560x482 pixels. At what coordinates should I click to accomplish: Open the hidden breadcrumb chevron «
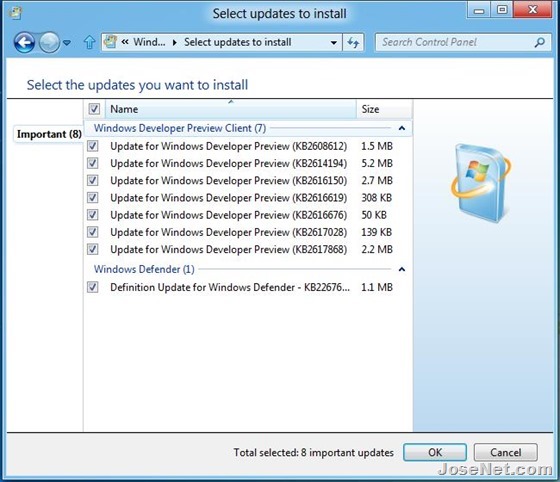tap(125, 42)
